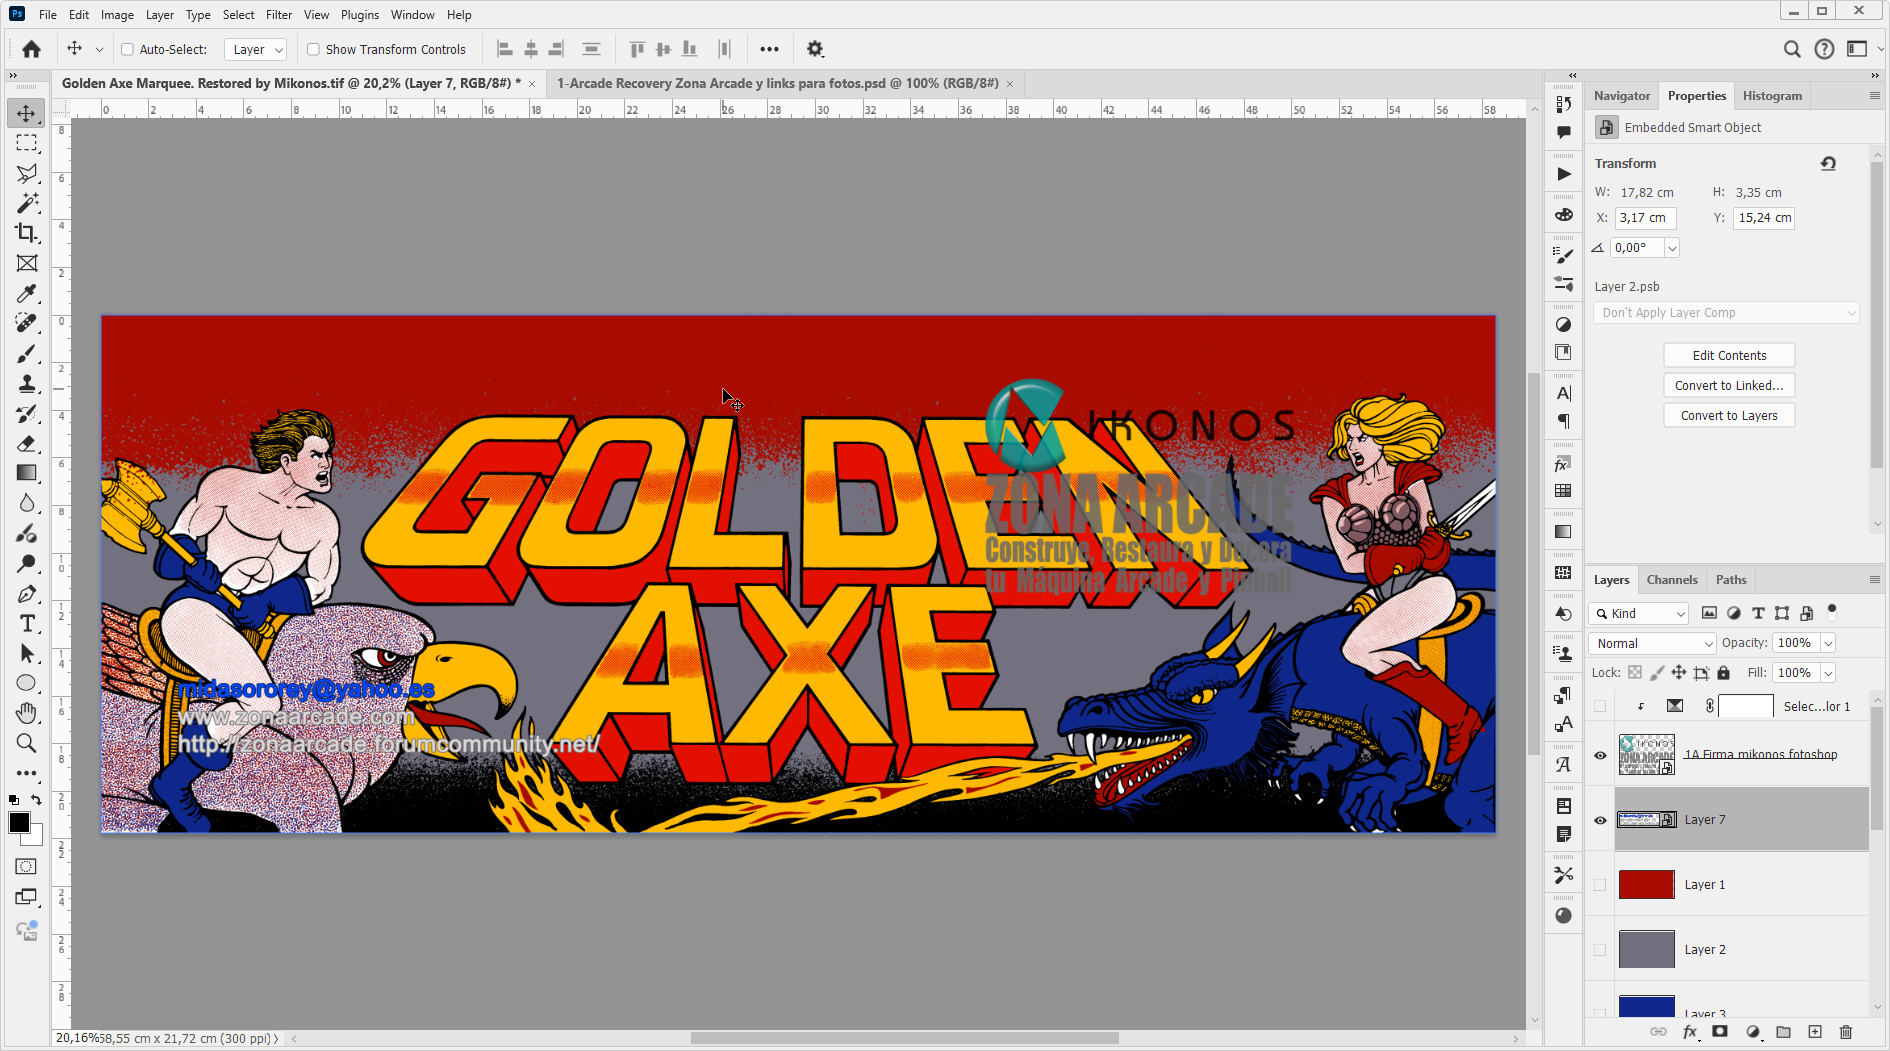Open the Filter menu
Screen dimensions: 1890x1051
[278, 15]
